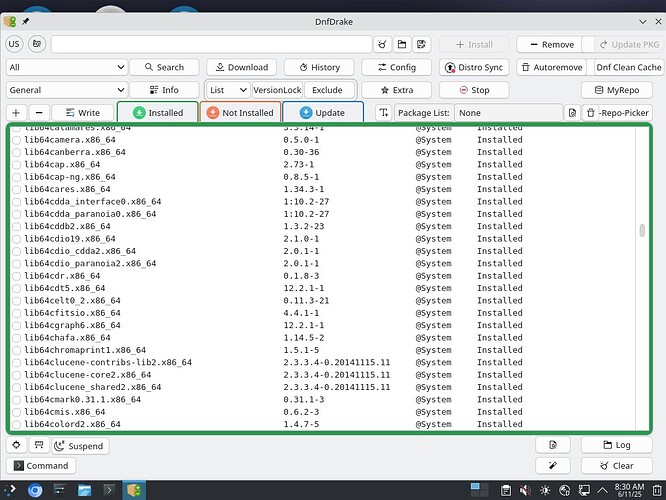
Task: Click the muted volume tray icon
Action: (x=525, y=491)
